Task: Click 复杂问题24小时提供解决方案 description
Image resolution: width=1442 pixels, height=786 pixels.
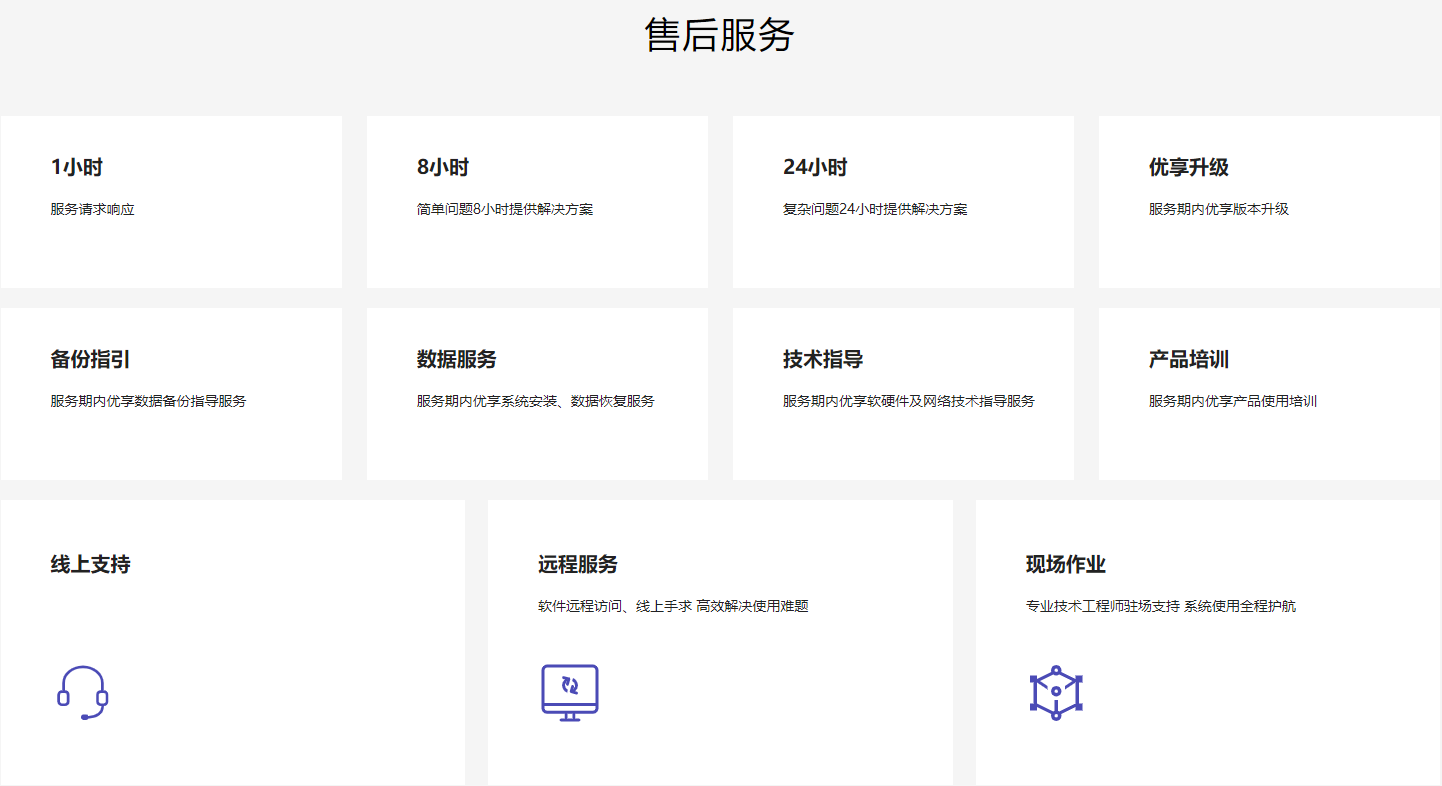Action: [874, 210]
